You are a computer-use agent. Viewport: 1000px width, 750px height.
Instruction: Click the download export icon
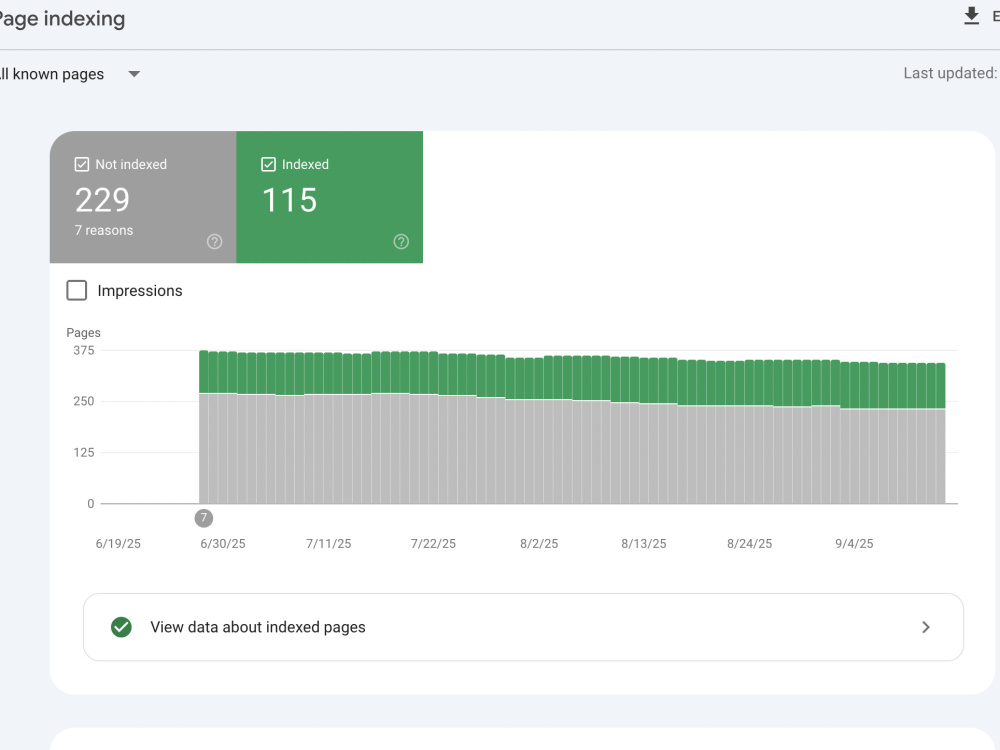tap(971, 17)
